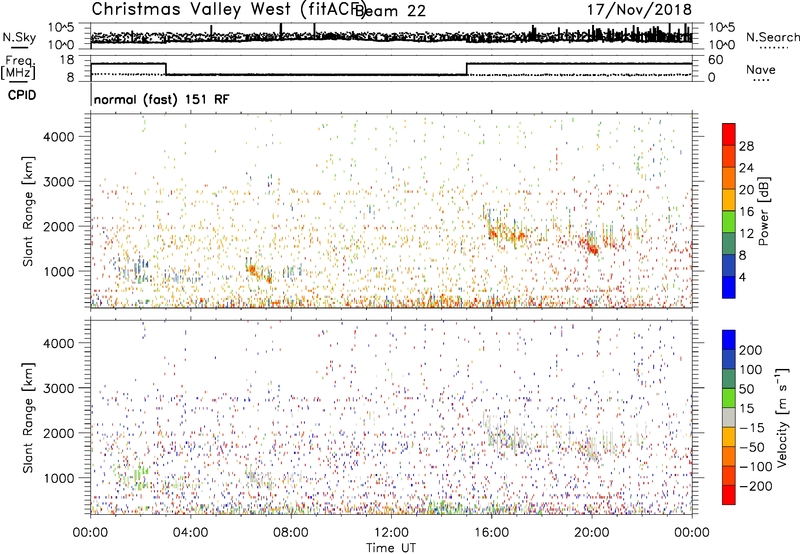The height and width of the screenshot is (554, 800).
Task: Click the 'CPID' label
Action: (22, 95)
